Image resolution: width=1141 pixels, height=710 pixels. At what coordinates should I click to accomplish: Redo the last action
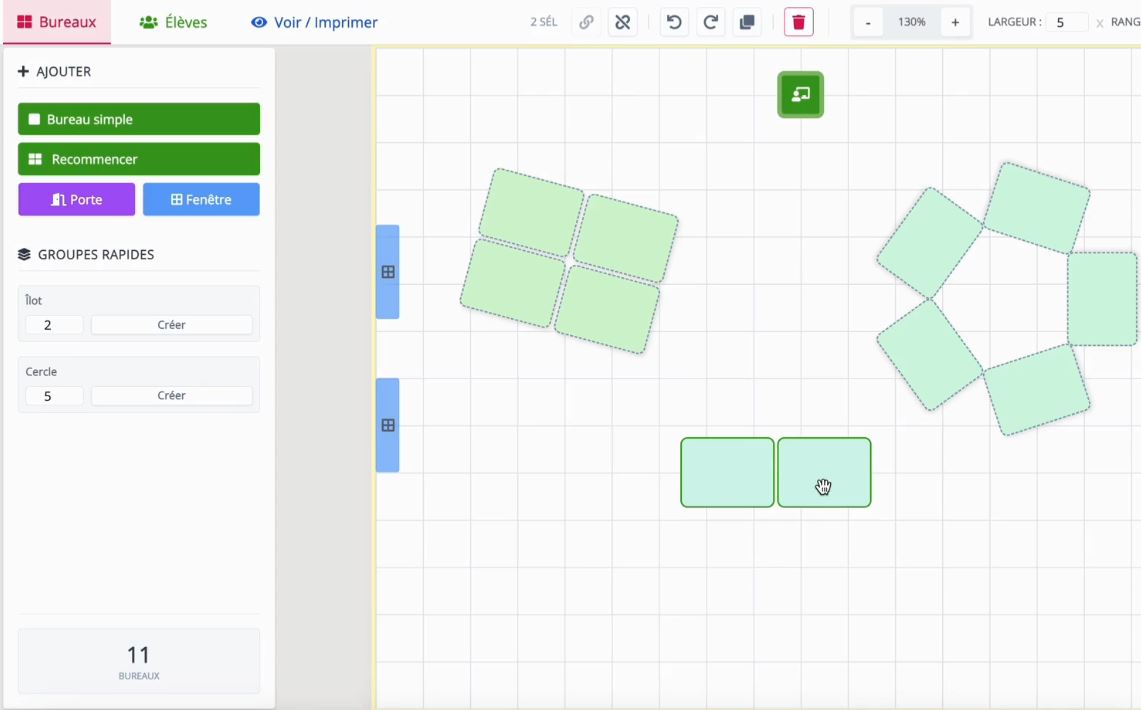(711, 22)
